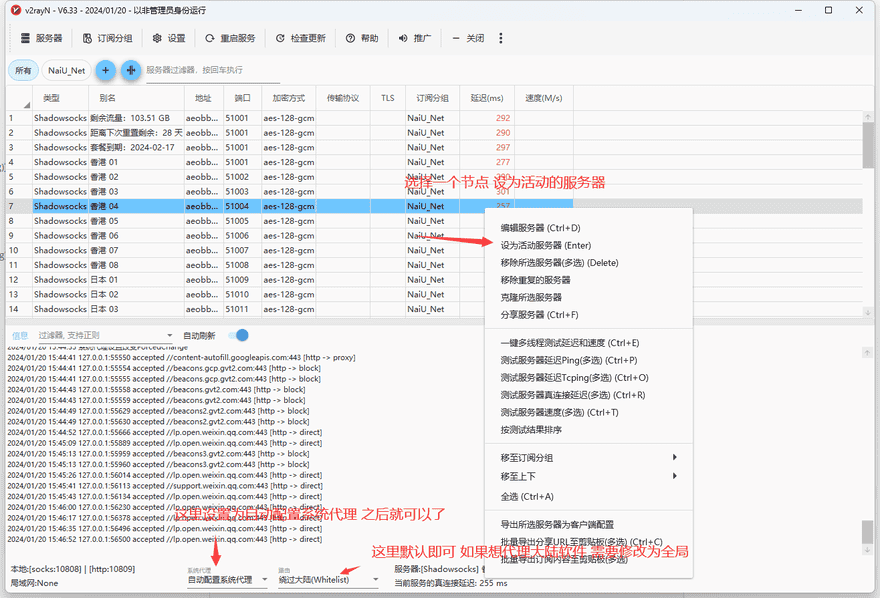Sort by the 端口 column header
This screenshot has width=880, height=598.
coord(242,98)
